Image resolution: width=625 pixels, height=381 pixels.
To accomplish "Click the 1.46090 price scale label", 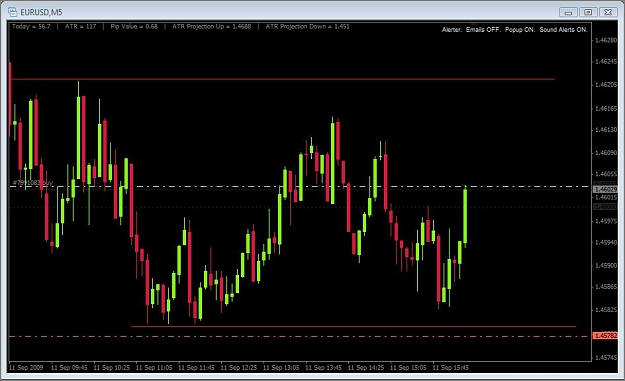I will pos(605,153).
